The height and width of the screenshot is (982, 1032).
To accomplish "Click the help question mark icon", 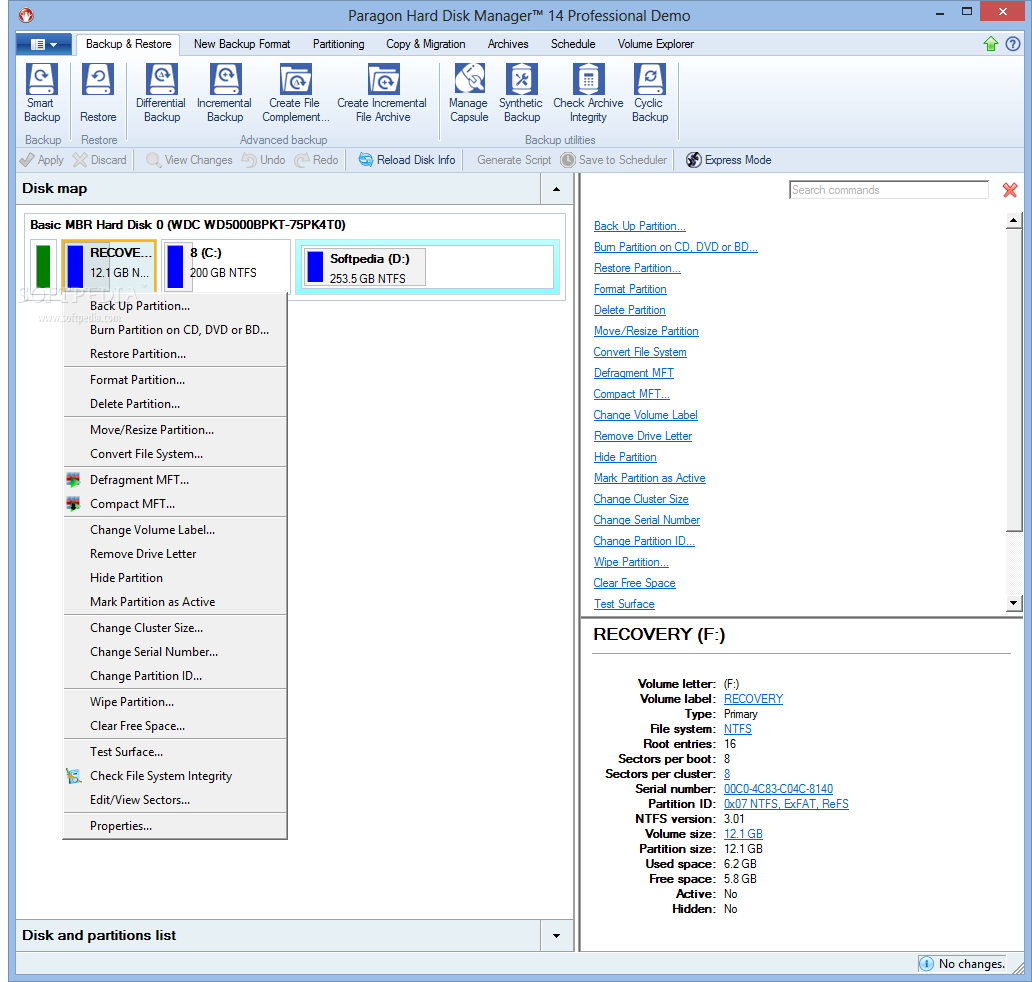I will tap(1012, 44).
